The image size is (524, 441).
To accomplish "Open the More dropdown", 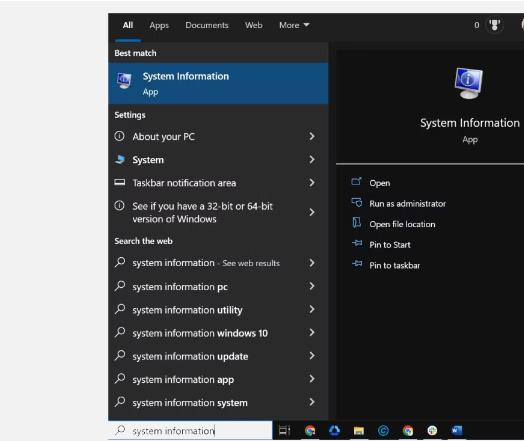I will tap(294, 25).
